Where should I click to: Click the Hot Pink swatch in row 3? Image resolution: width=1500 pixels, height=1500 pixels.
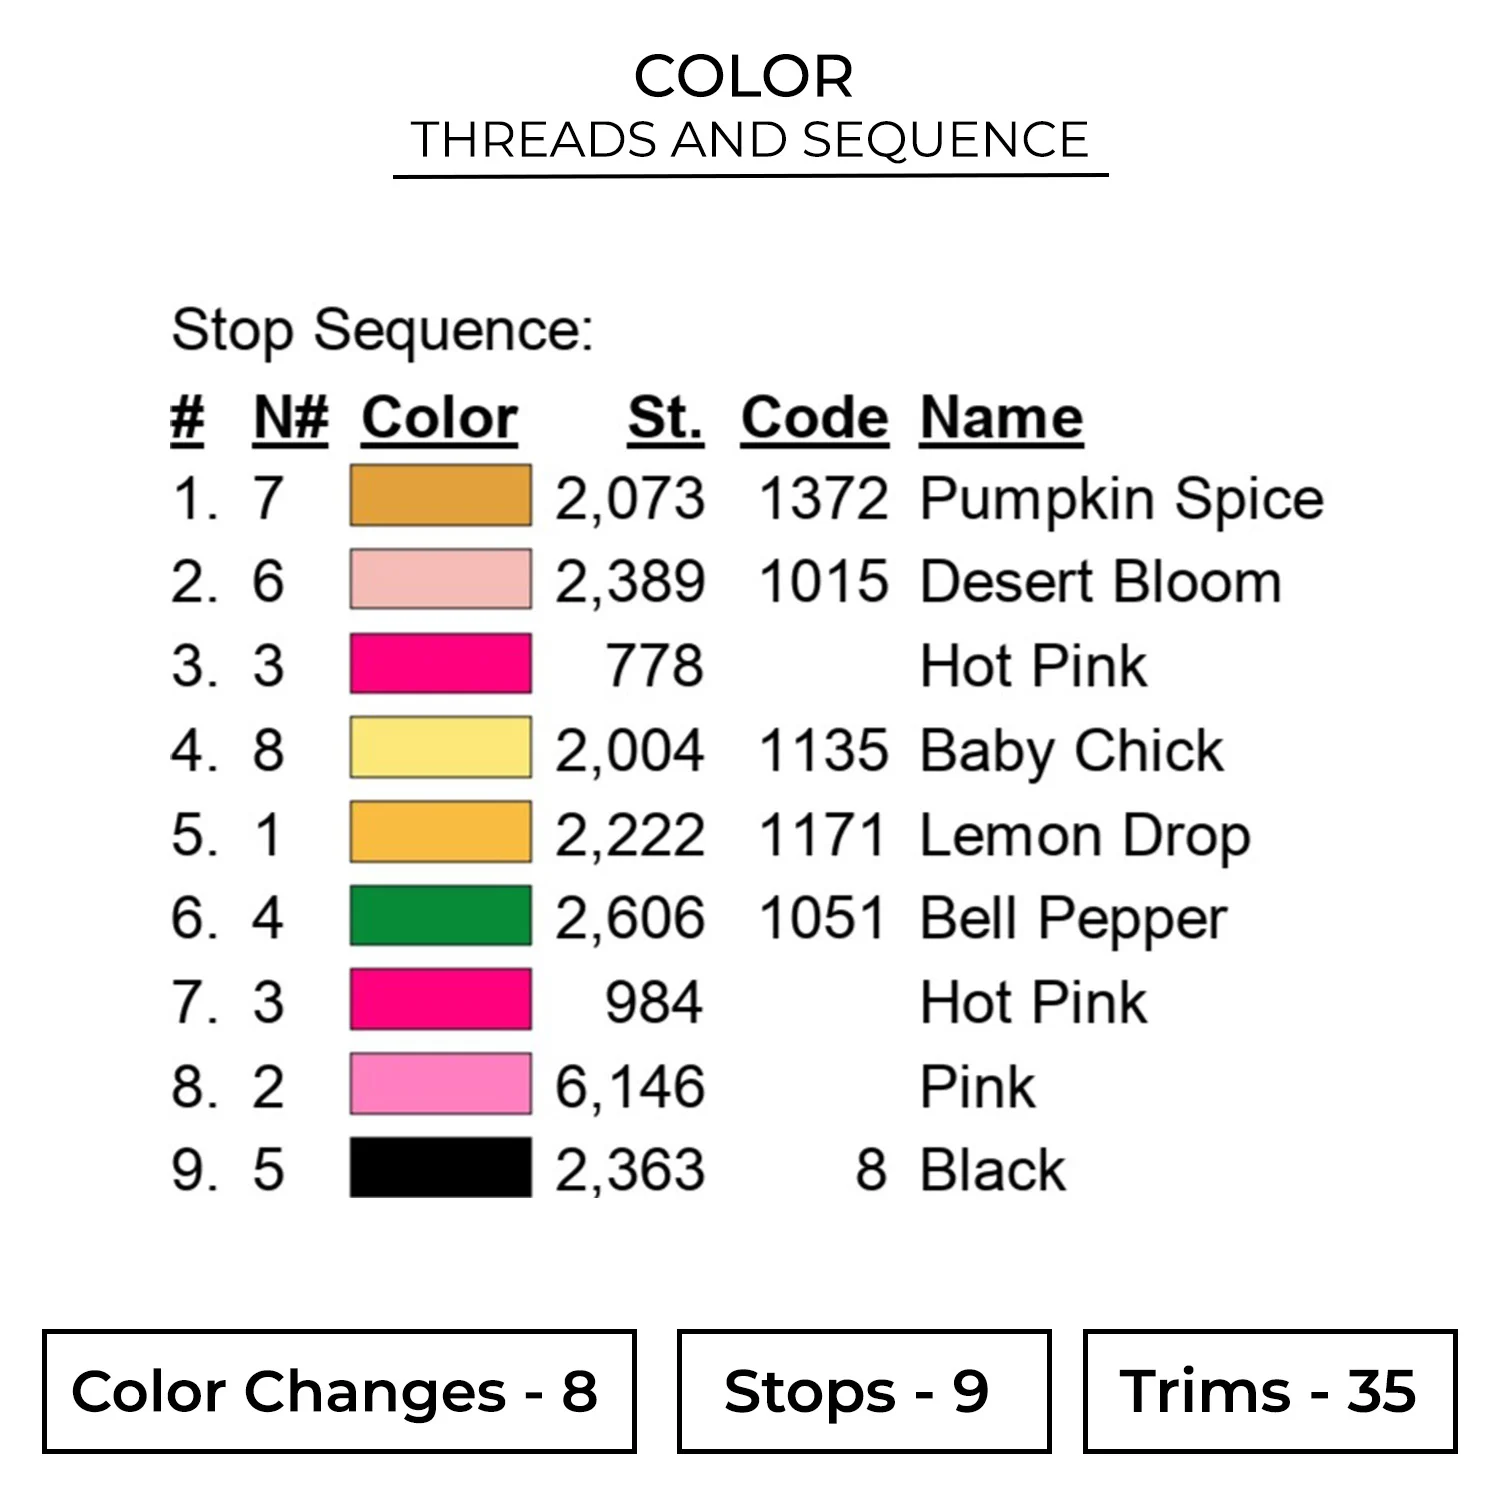point(440,664)
